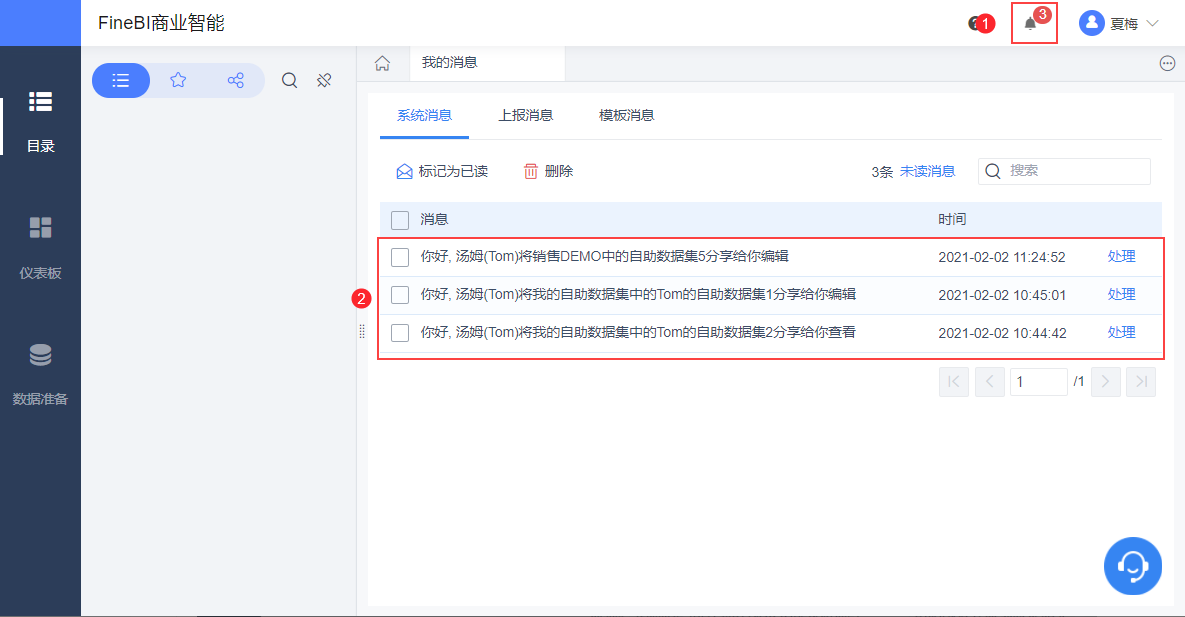The width and height of the screenshot is (1185, 617).
Task: Click timestamp 2021-02-02 10:45:01
Action: pyautogui.click(x=1002, y=295)
